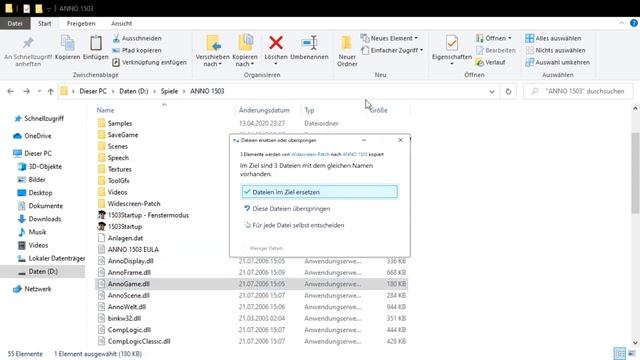The image size is (640, 360).
Task: Create a Neuer Ordner
Action: click(x=347, y=51)
